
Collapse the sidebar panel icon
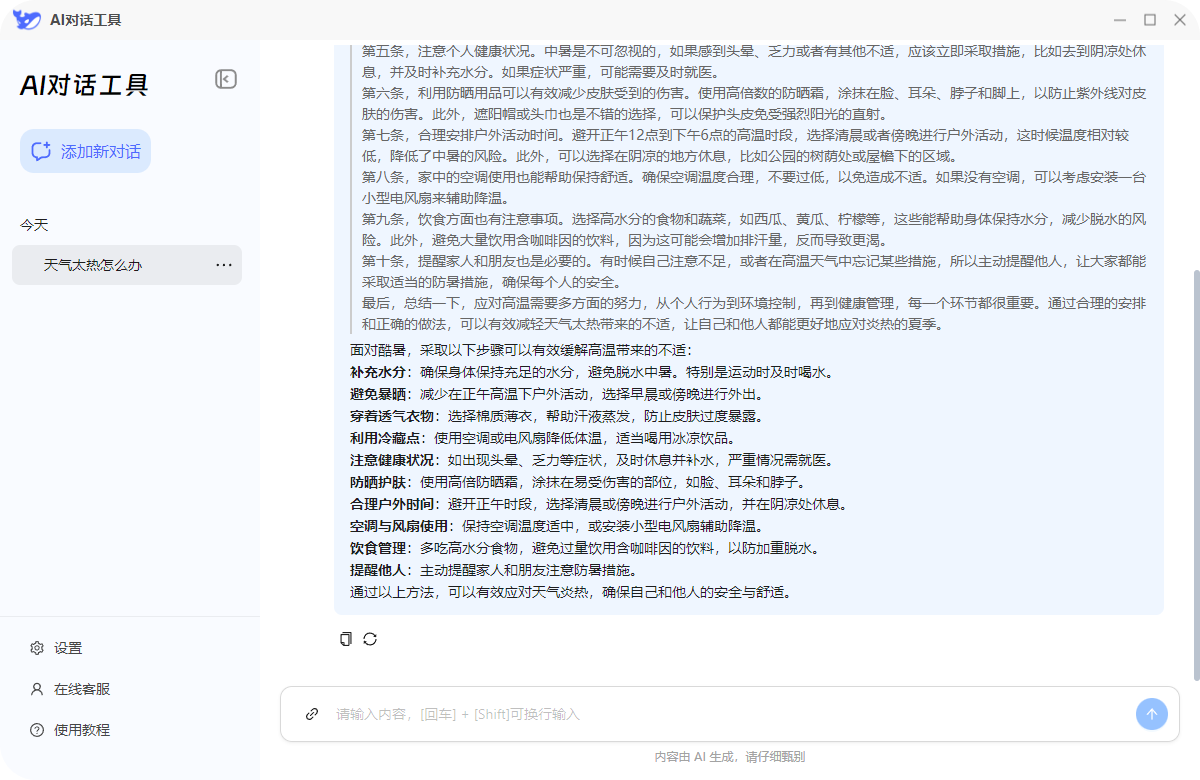pos(226,79)
